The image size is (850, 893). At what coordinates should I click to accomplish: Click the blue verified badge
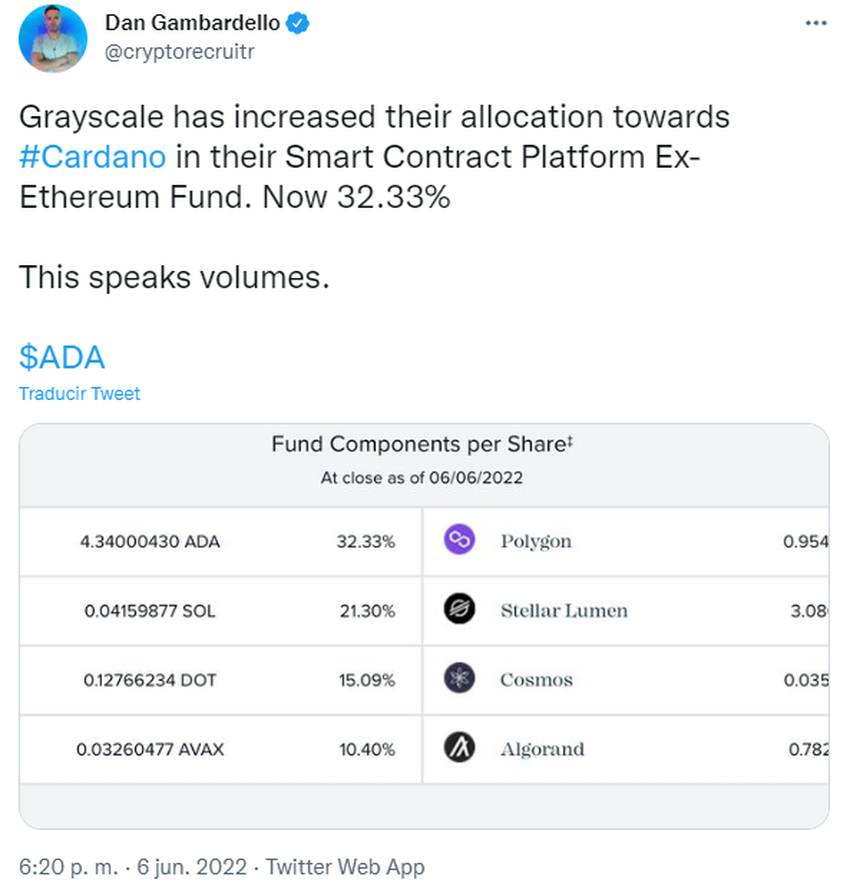(x=298, y=23)
